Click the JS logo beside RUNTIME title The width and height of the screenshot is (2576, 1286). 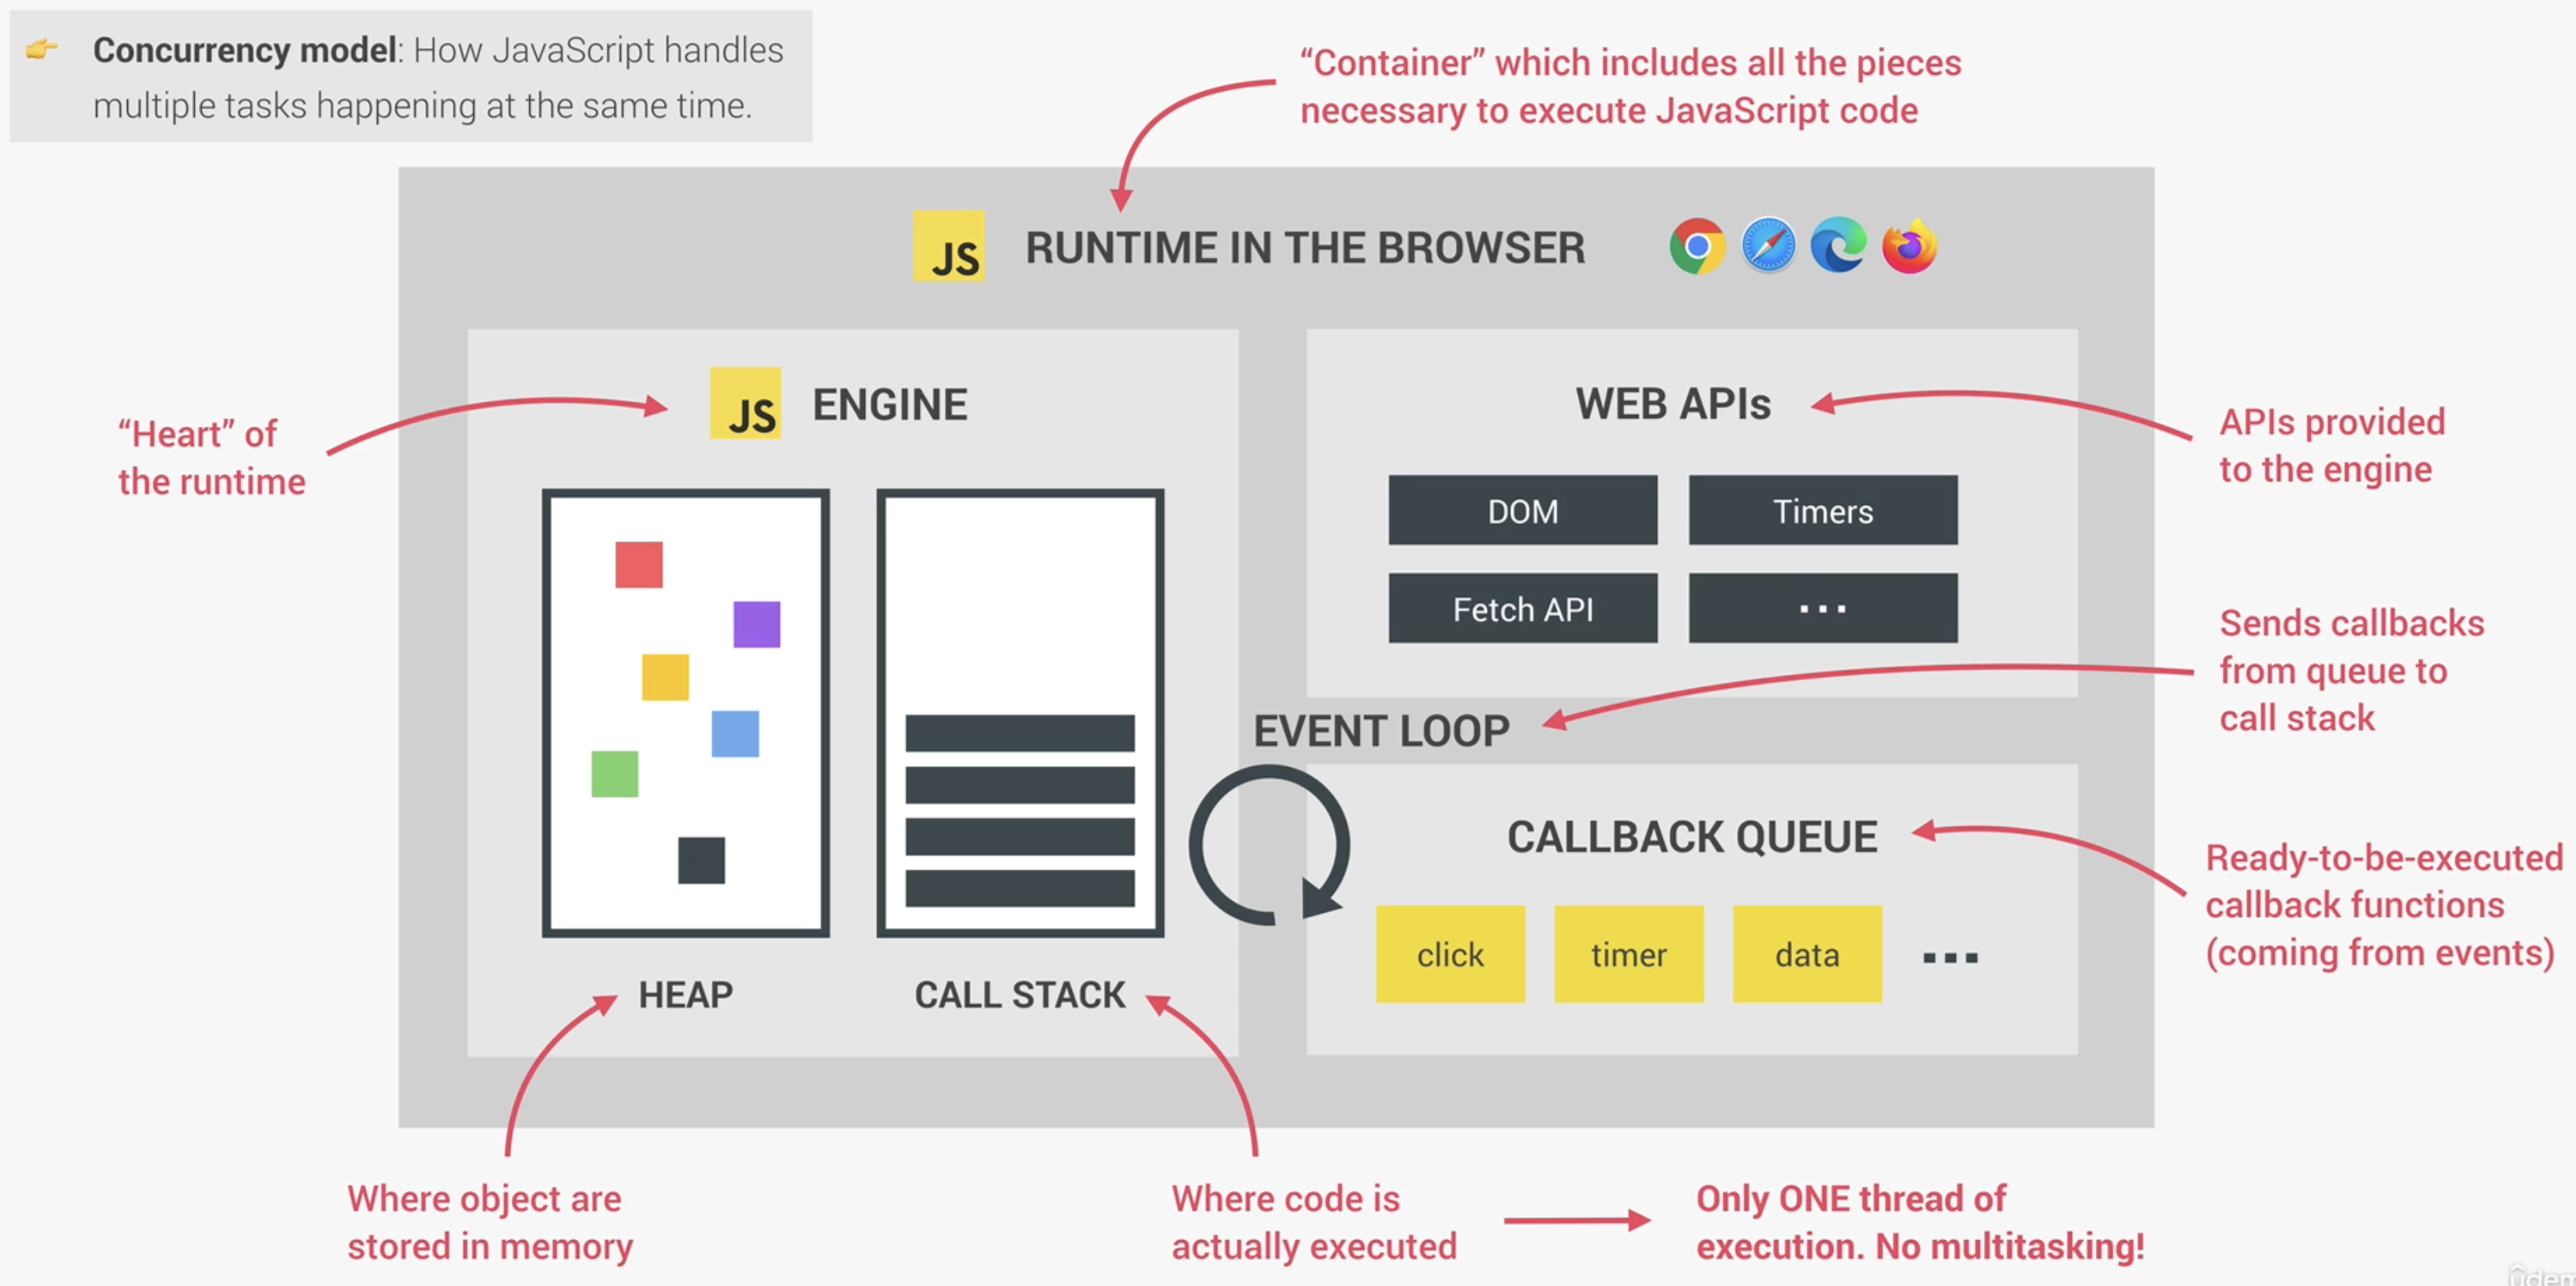click(948, 247)
